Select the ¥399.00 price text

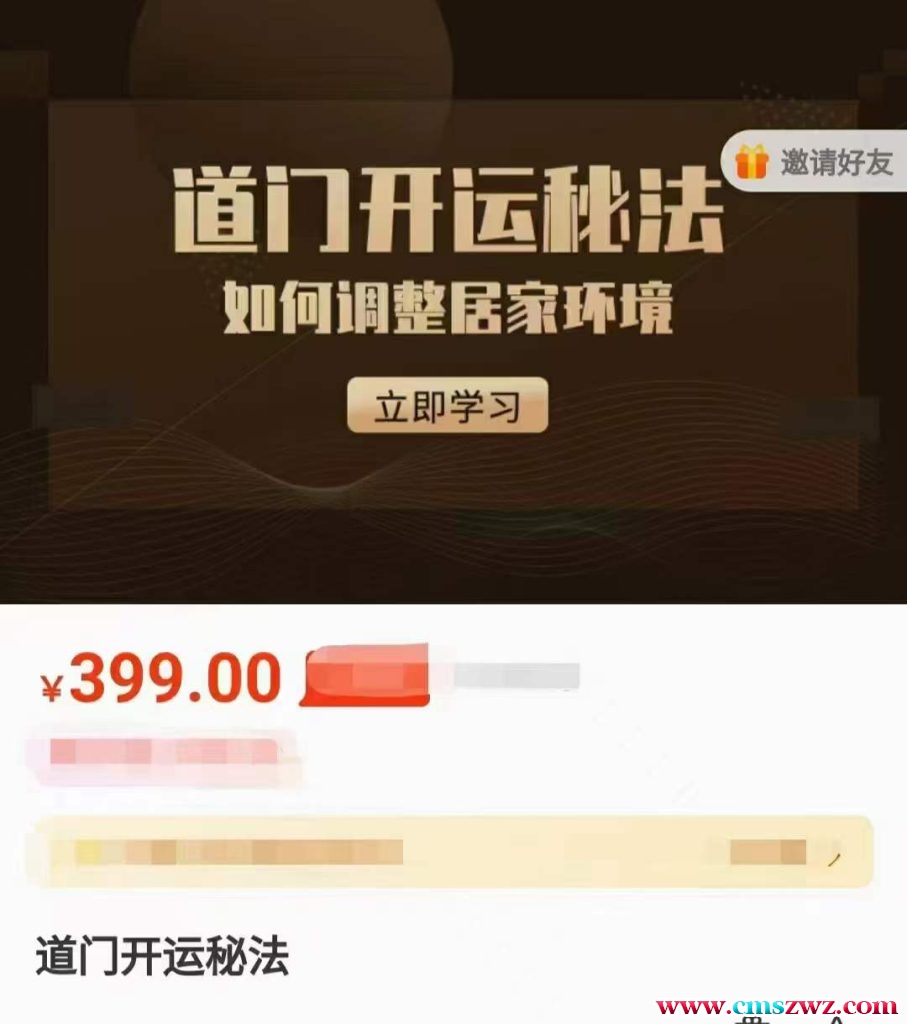click(161, 679)
